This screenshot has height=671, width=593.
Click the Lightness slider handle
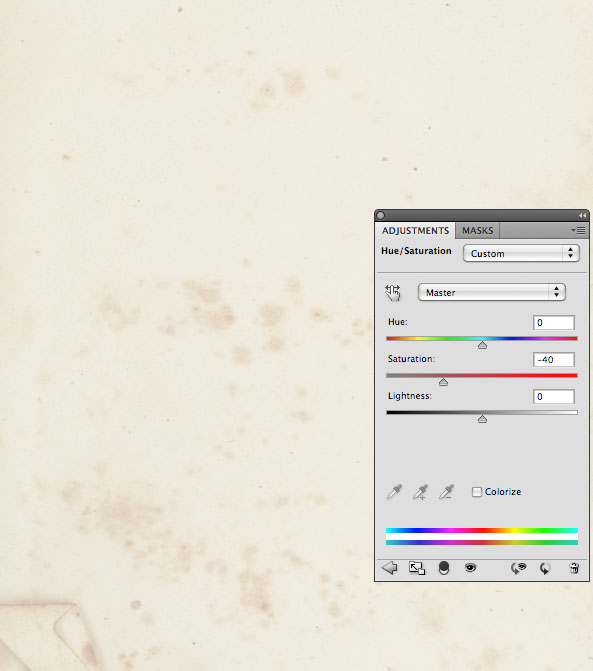click(x=482, y=419)
